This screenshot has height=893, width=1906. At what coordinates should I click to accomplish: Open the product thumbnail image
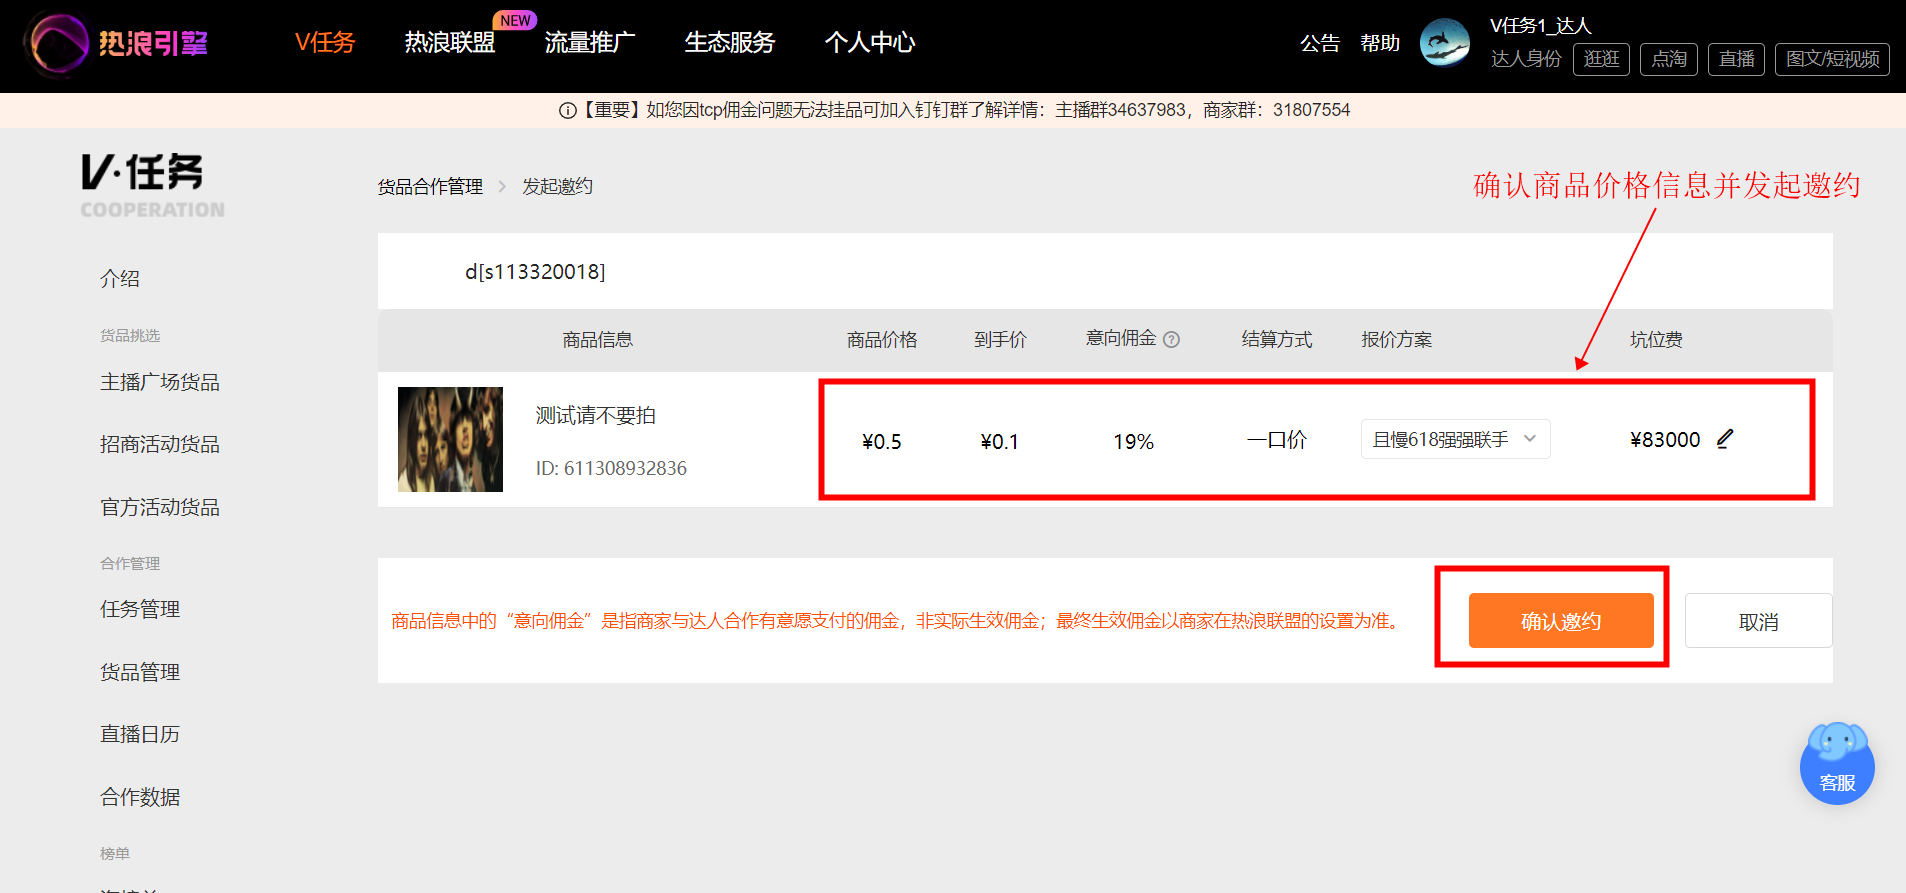(x=450, y=439)
